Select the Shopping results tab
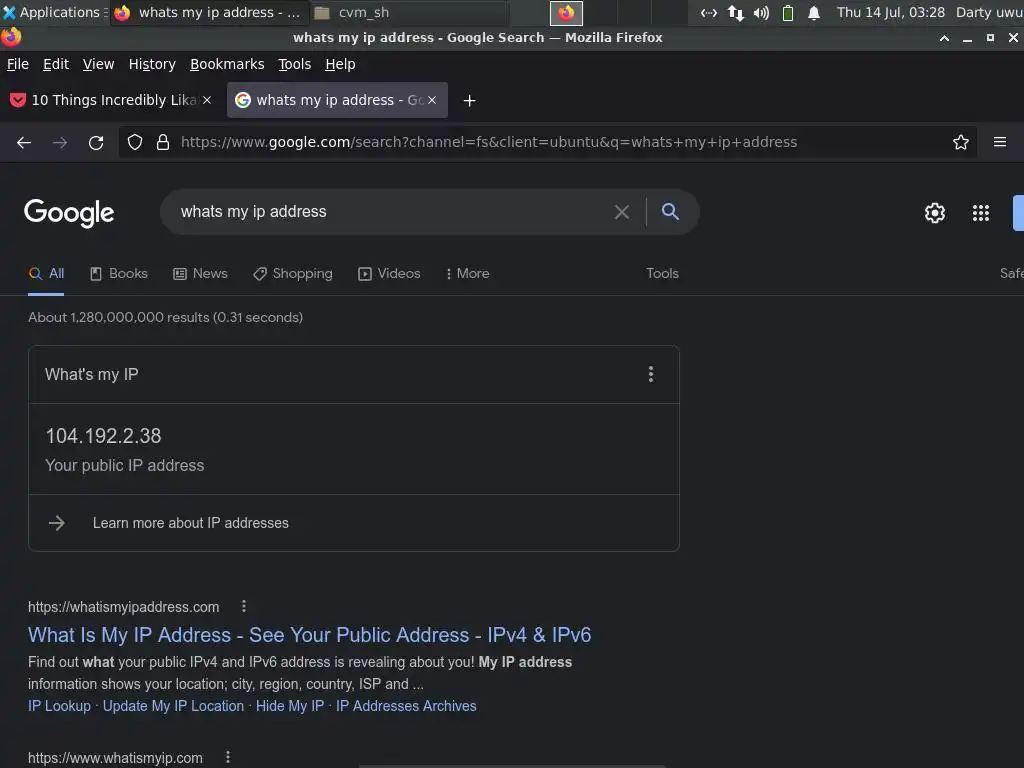The width and height of the screenshot is (1024, 768). coord(293,274)
